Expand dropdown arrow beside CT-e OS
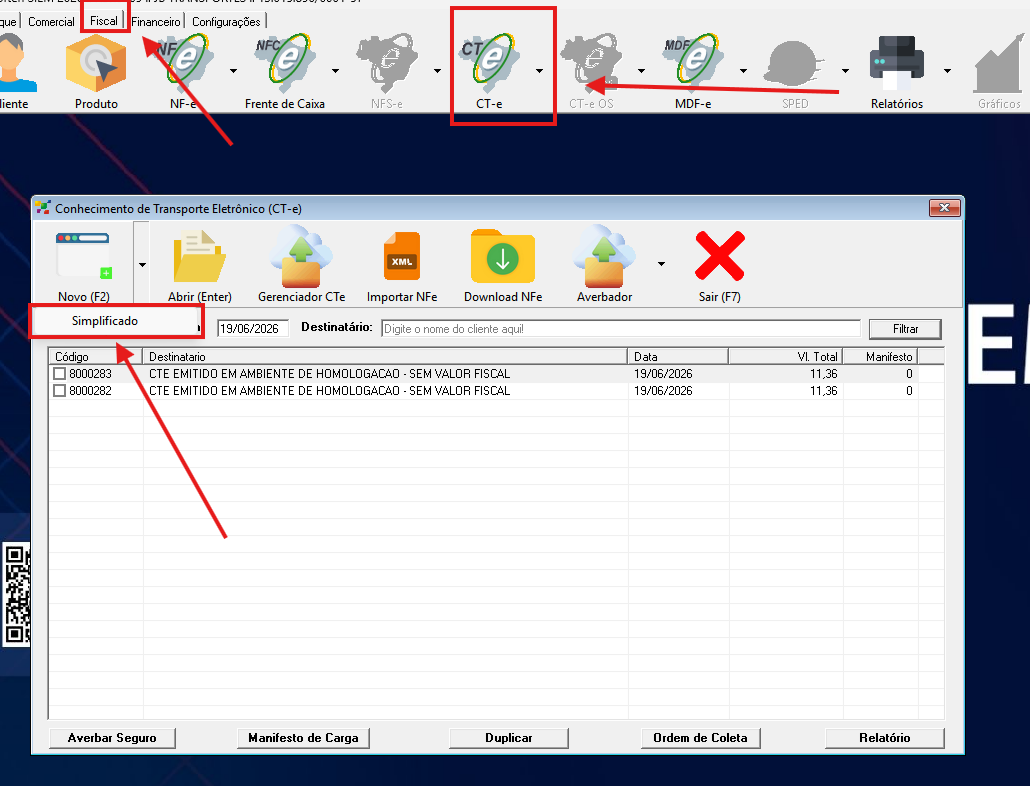1030x786 pixels. pyautogui.click(x=641, y=70)
